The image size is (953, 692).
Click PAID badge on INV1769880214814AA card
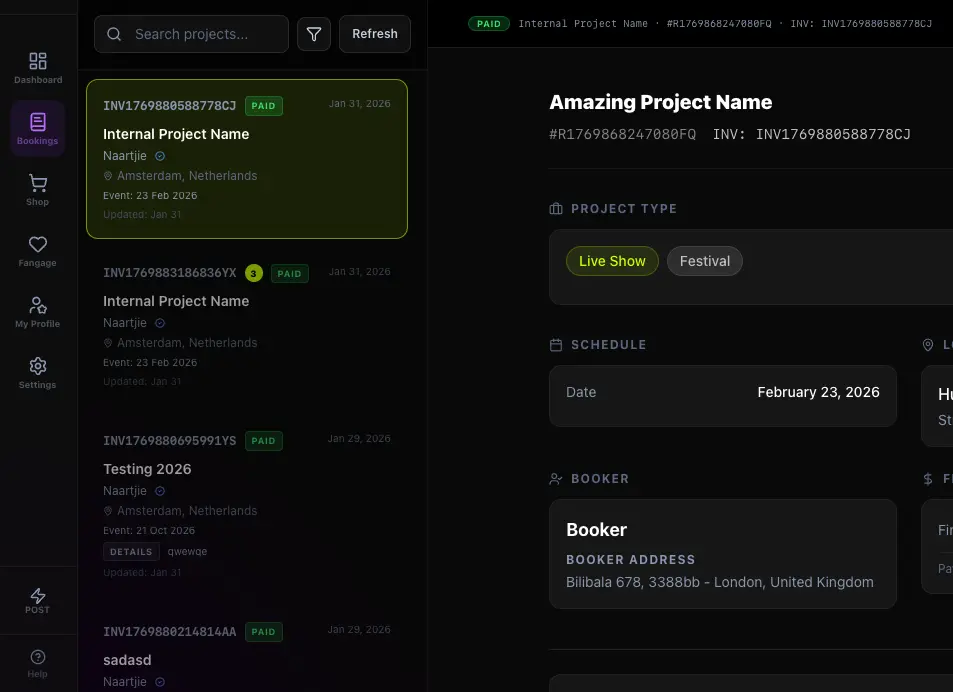click(x=264, y=632)
